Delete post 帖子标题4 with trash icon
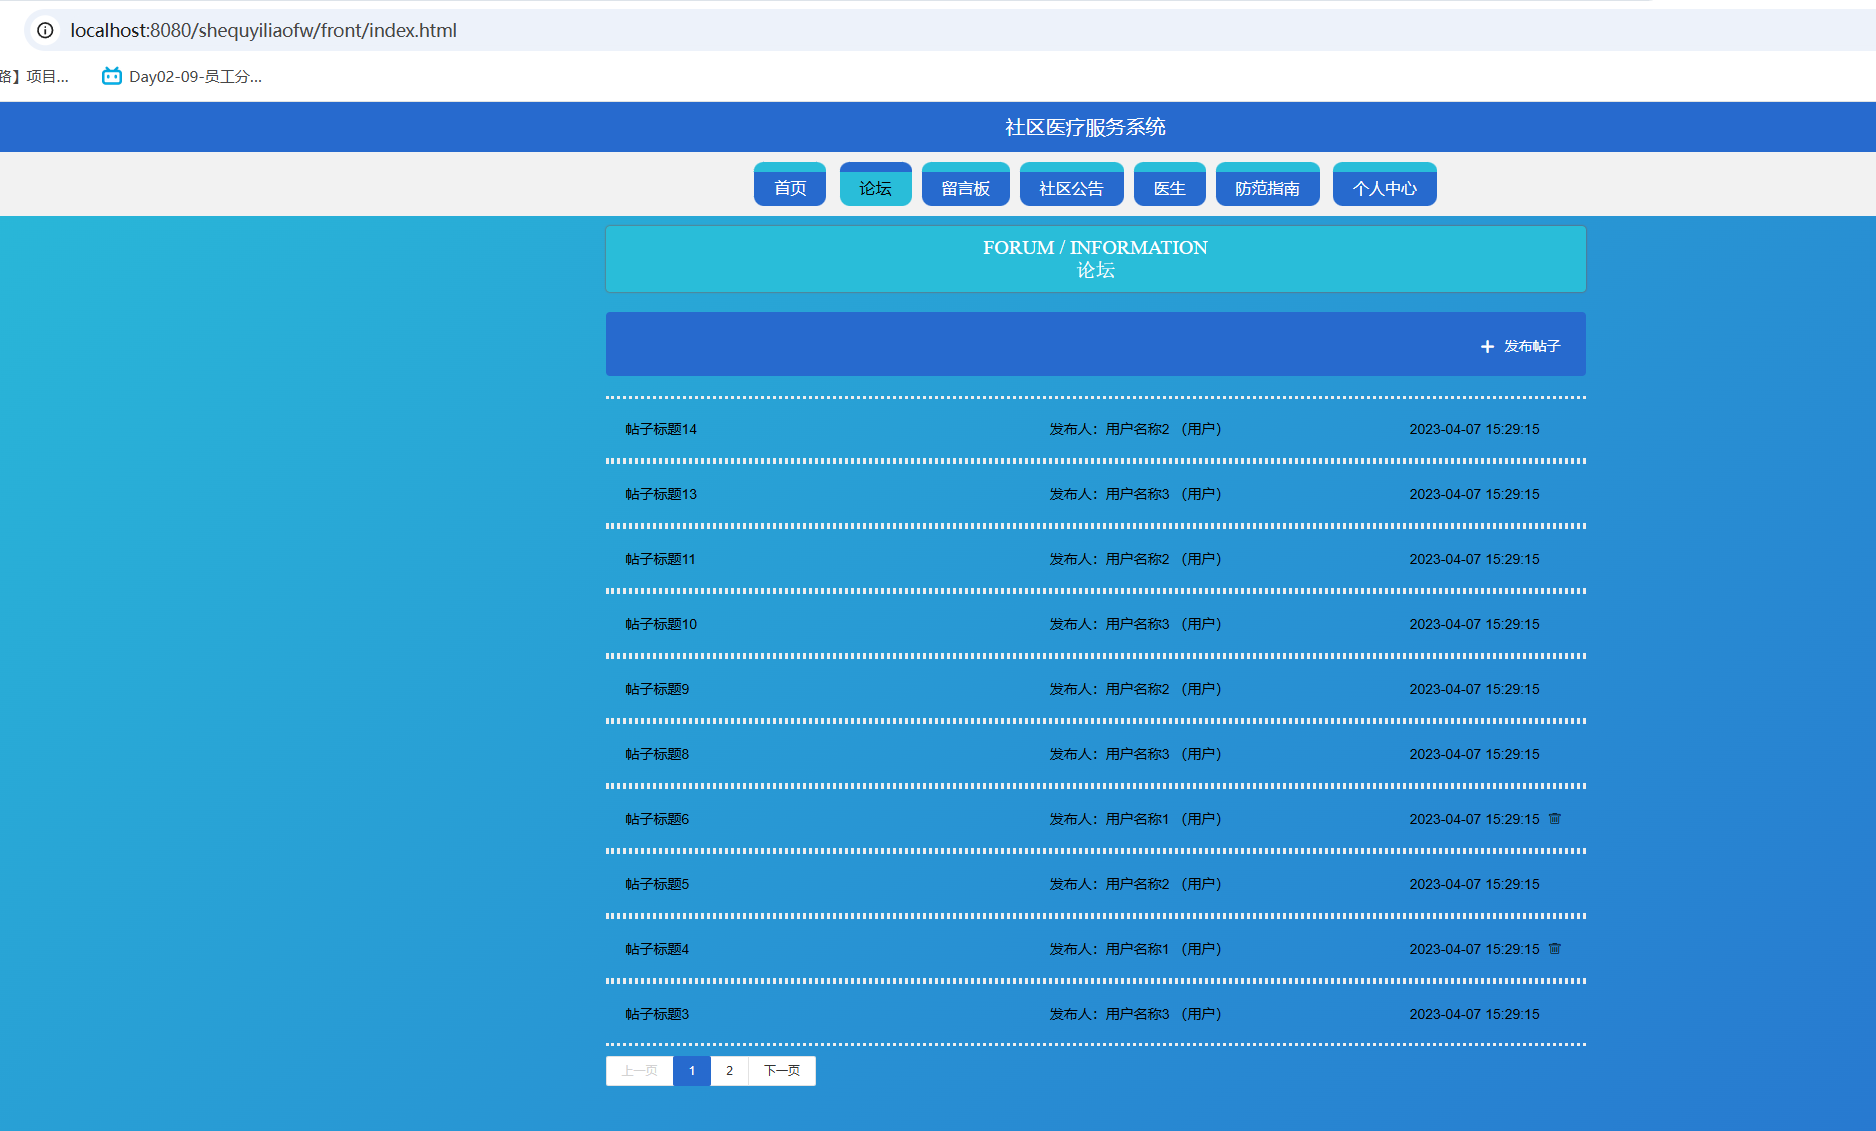This screenshot has height=1131, width=1876. pos(1555,948)
